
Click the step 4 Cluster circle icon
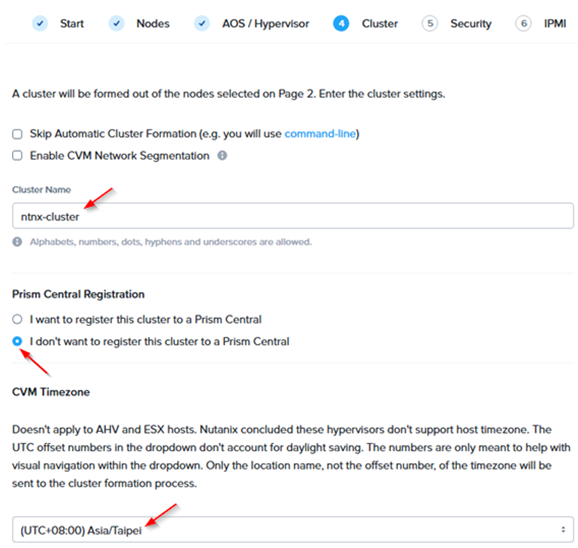pos(341,24)
